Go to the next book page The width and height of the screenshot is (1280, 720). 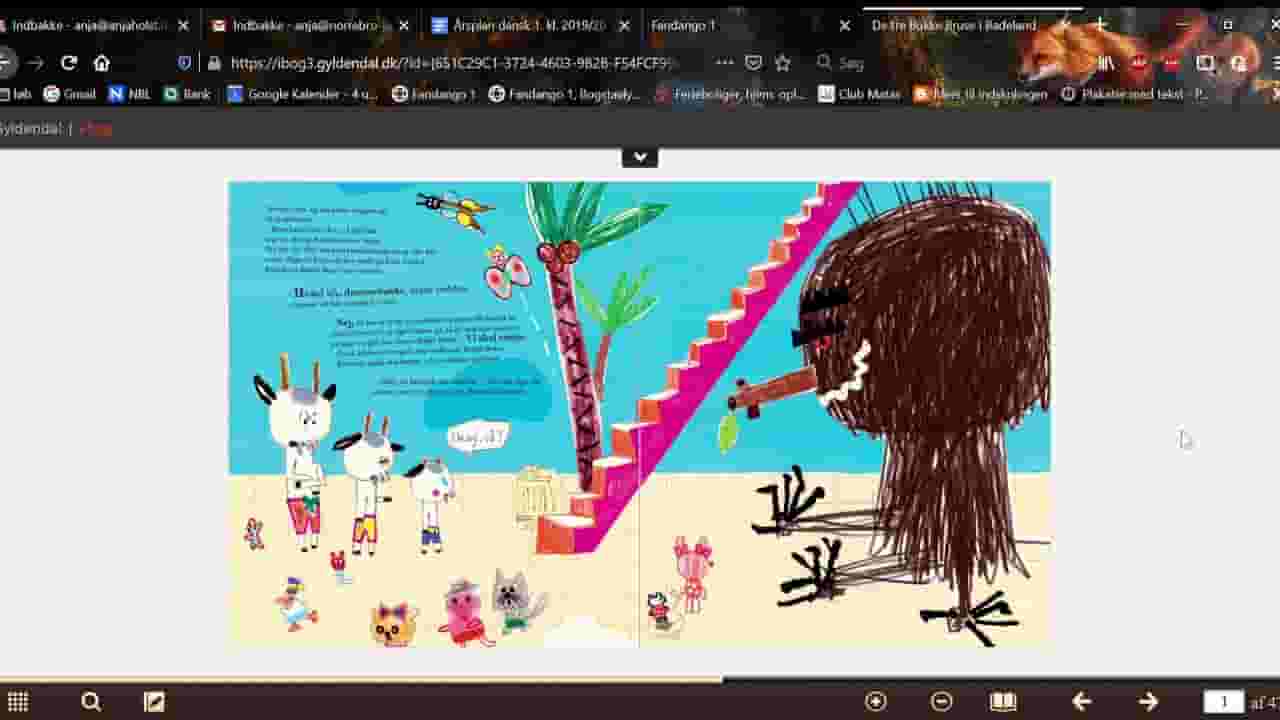[1148, 702]
